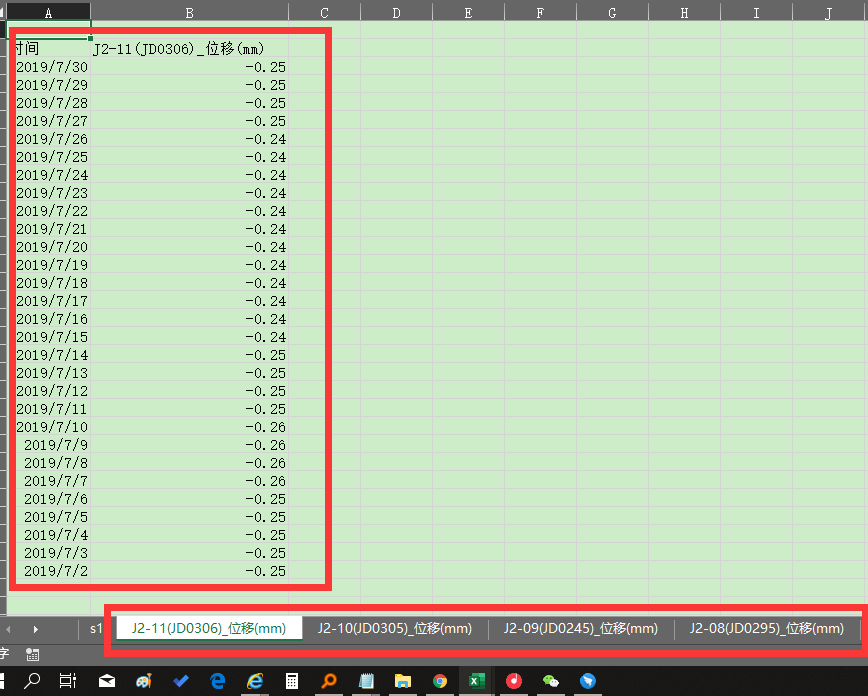
Task: Open Task View from the taskbar
Action: (x=67, y=680)
